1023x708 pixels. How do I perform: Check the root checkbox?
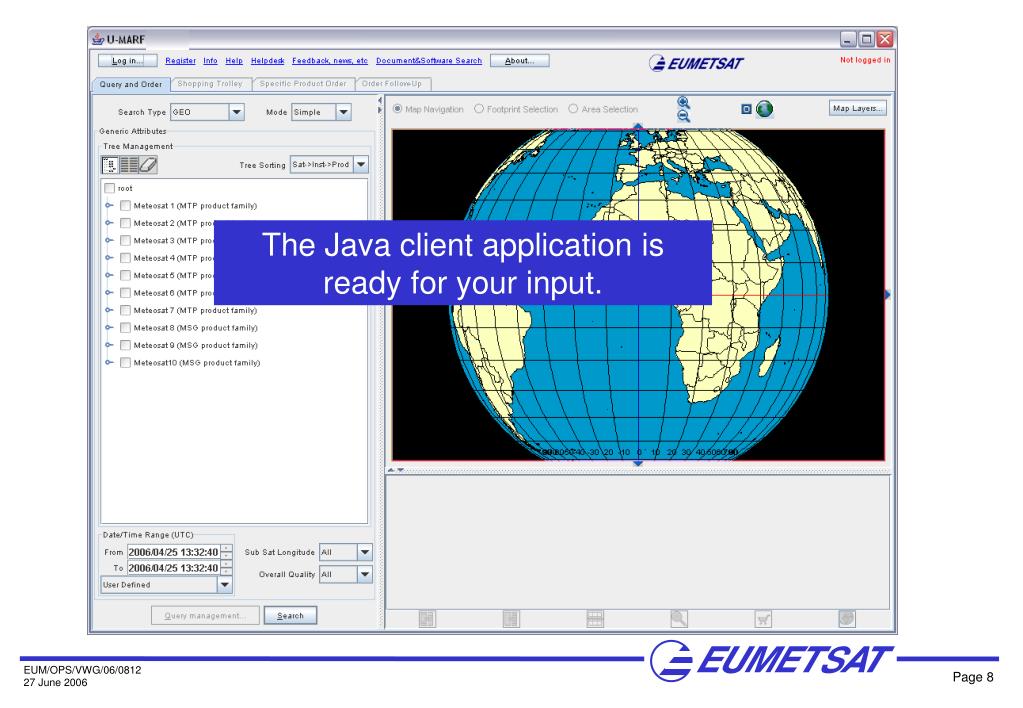coord(110,188)
